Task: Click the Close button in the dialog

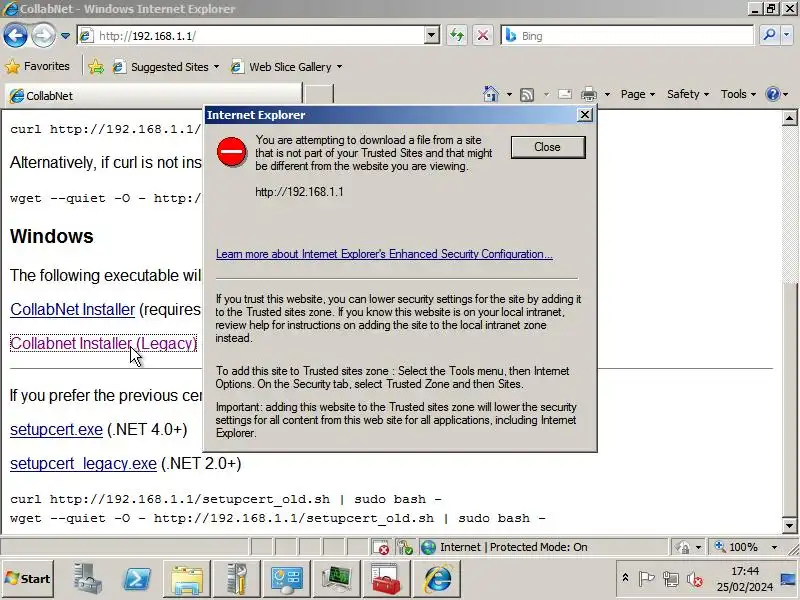Action: point(548,147)
